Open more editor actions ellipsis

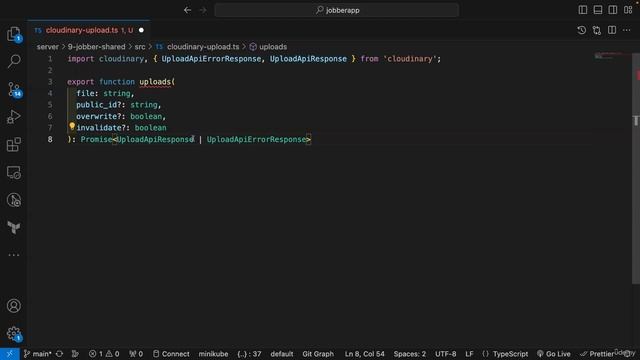pyautogui.click(x=627, y=30)
